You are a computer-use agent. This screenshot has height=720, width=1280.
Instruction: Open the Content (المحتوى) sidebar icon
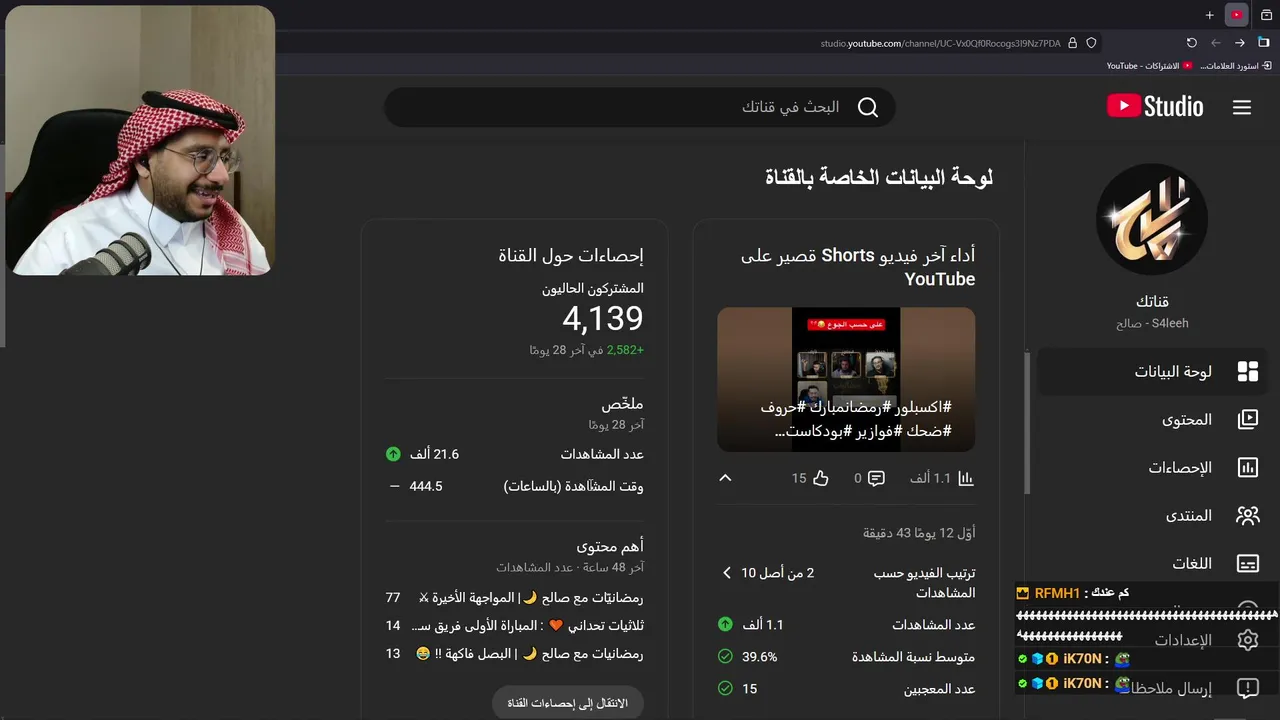click(x=1248, y=420)
